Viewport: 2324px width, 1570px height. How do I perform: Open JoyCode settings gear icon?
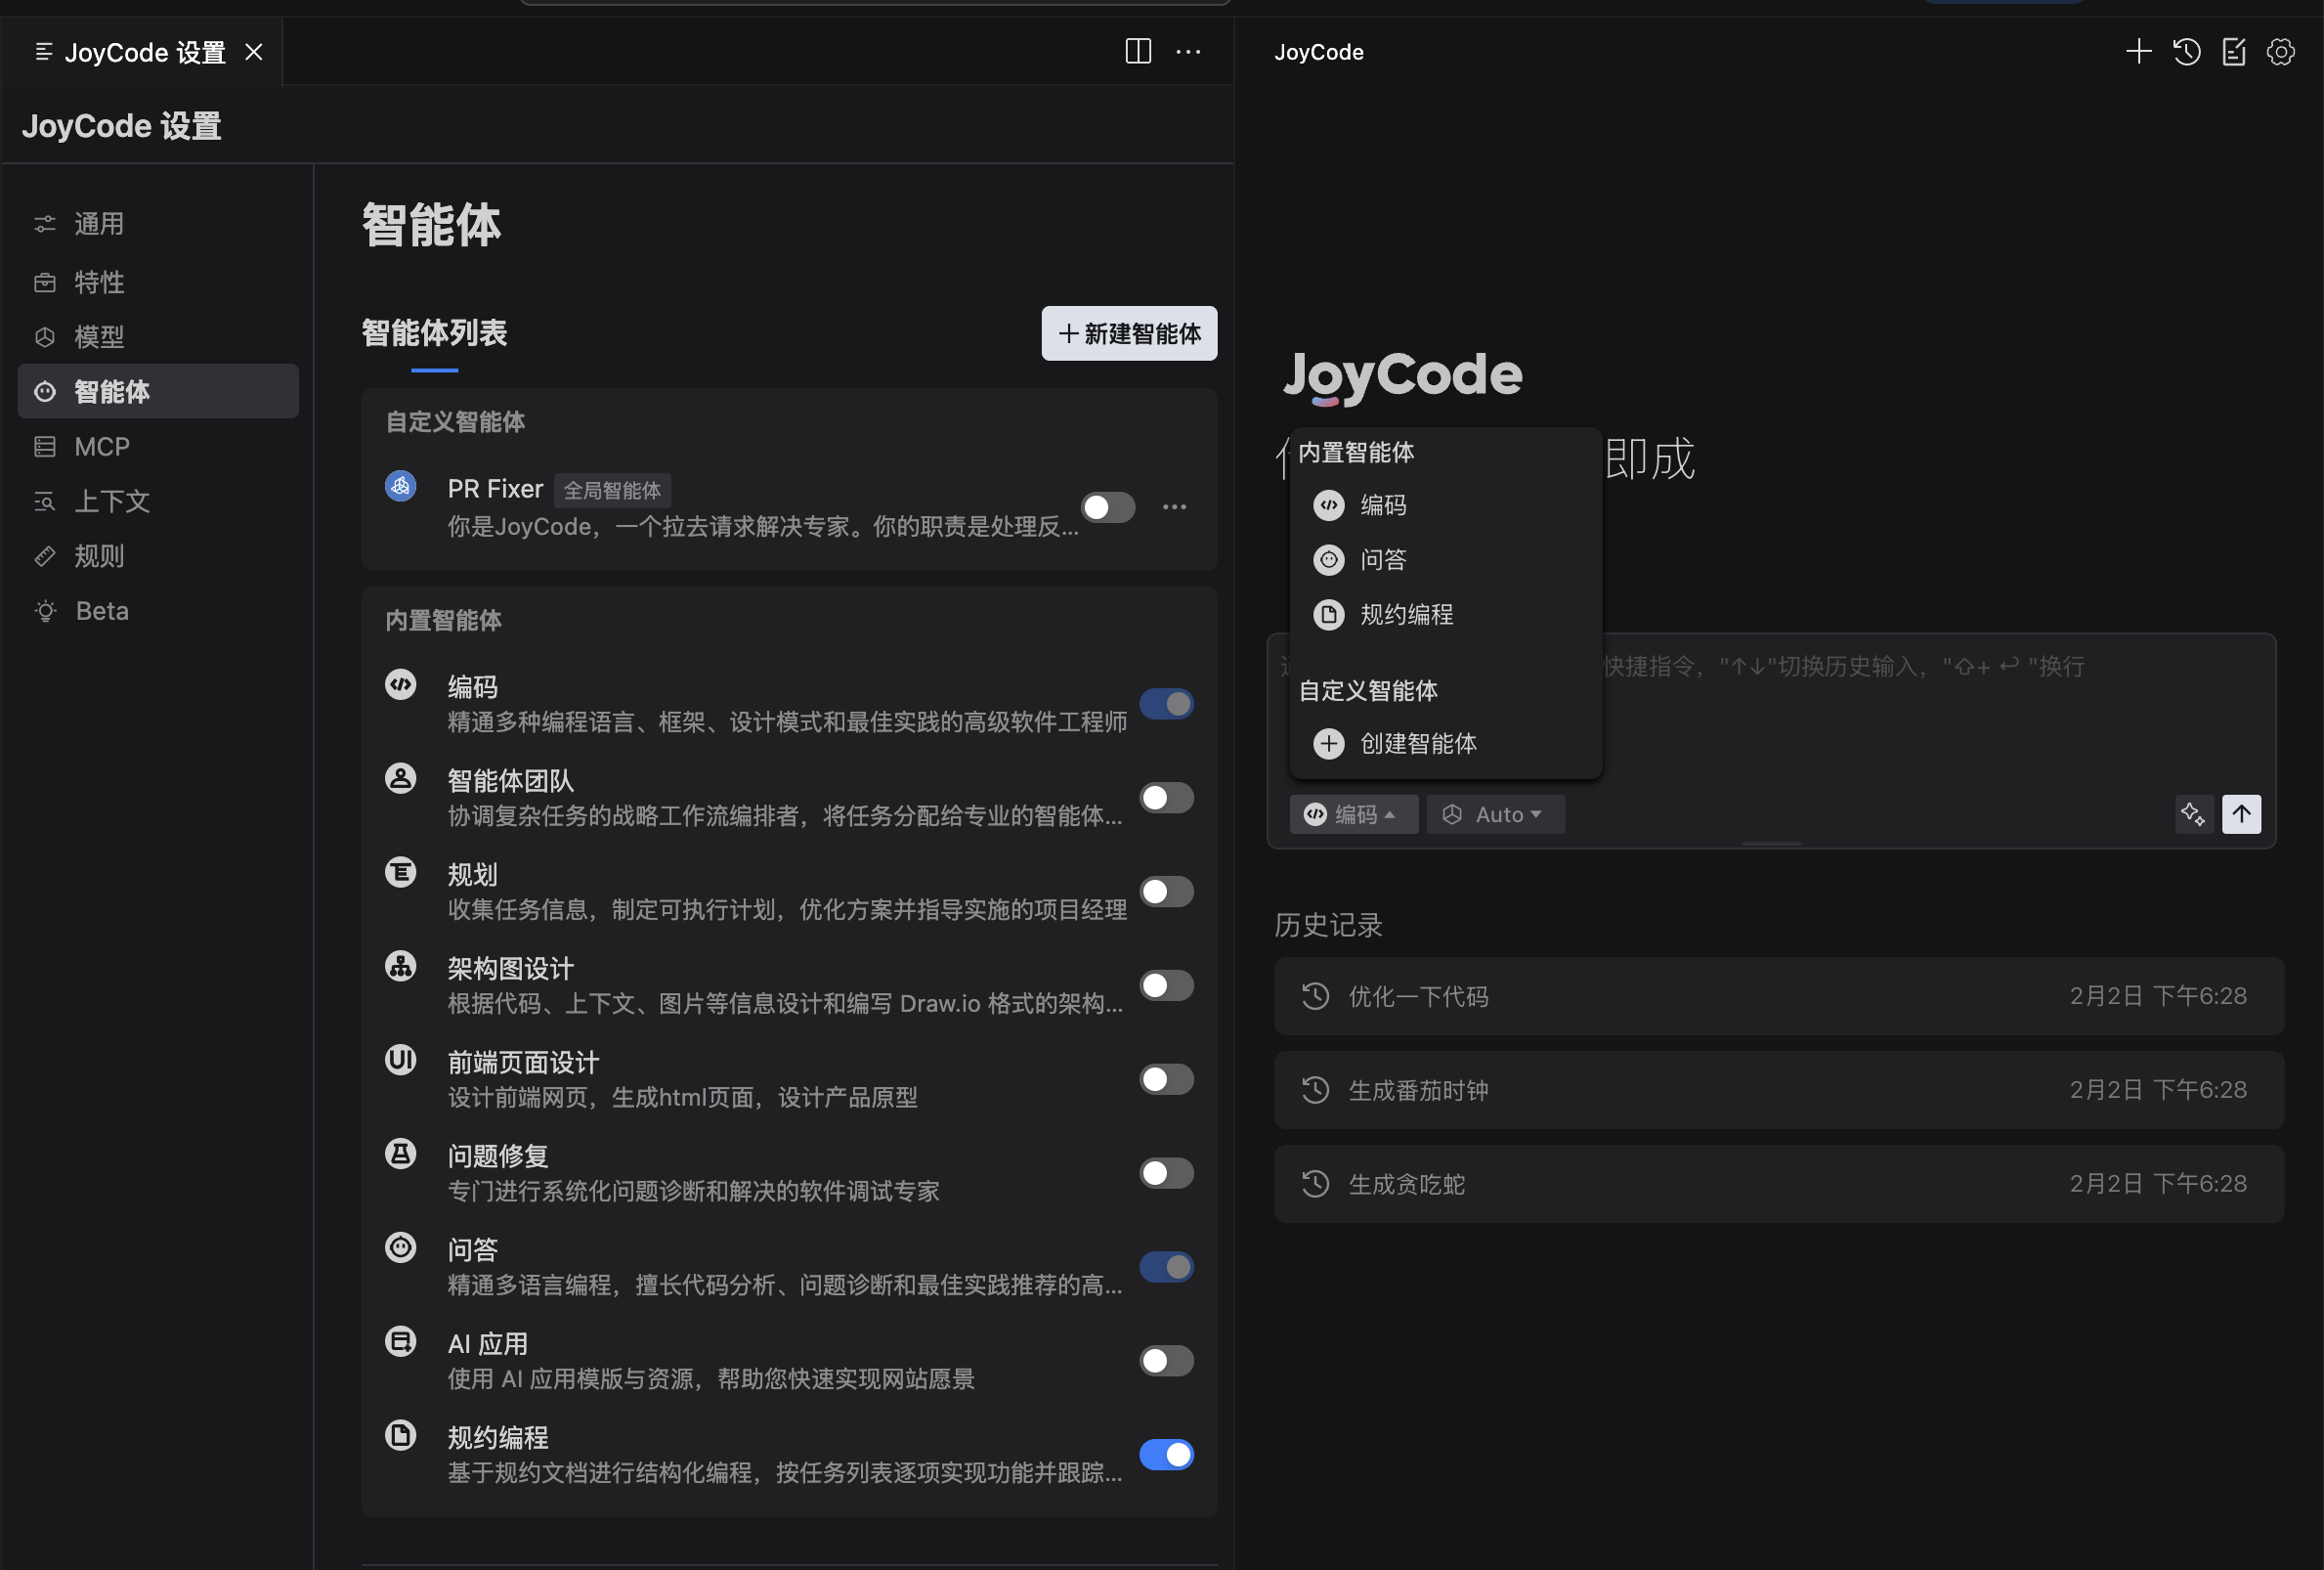[x=2280, y=51]
